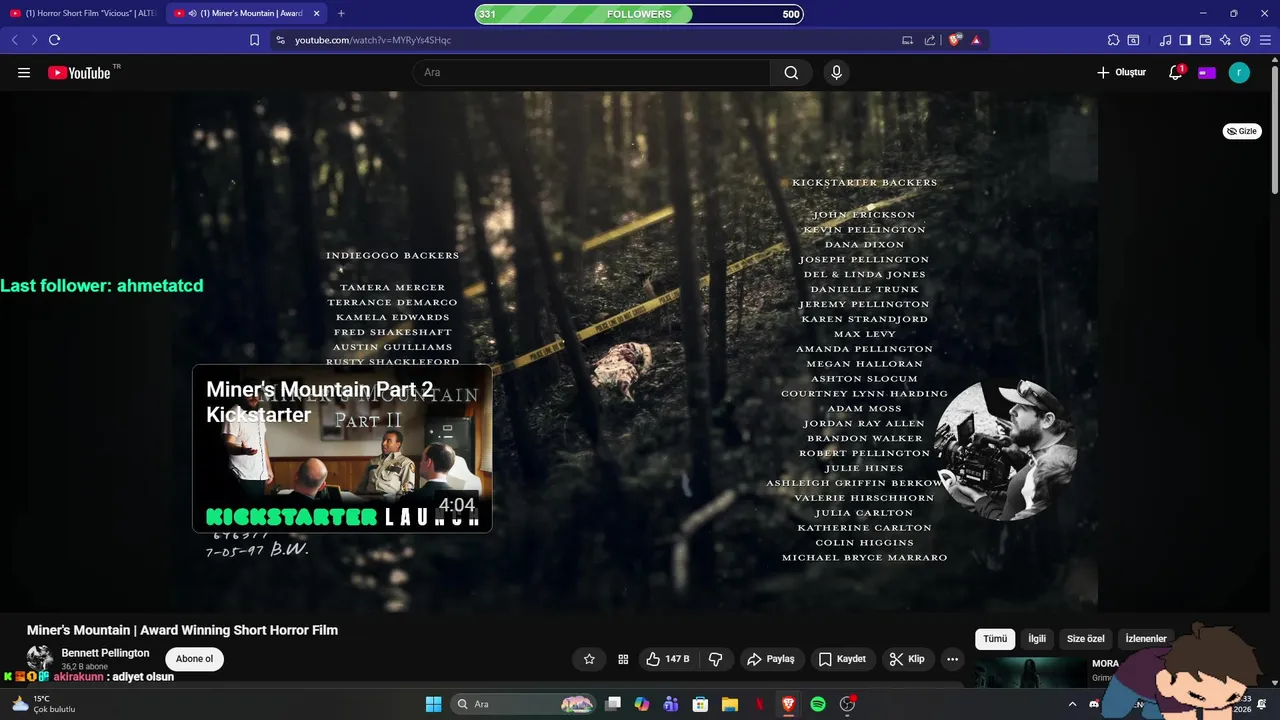Go forward in browser history
The image size is (1280, 720).
point(34,40)
